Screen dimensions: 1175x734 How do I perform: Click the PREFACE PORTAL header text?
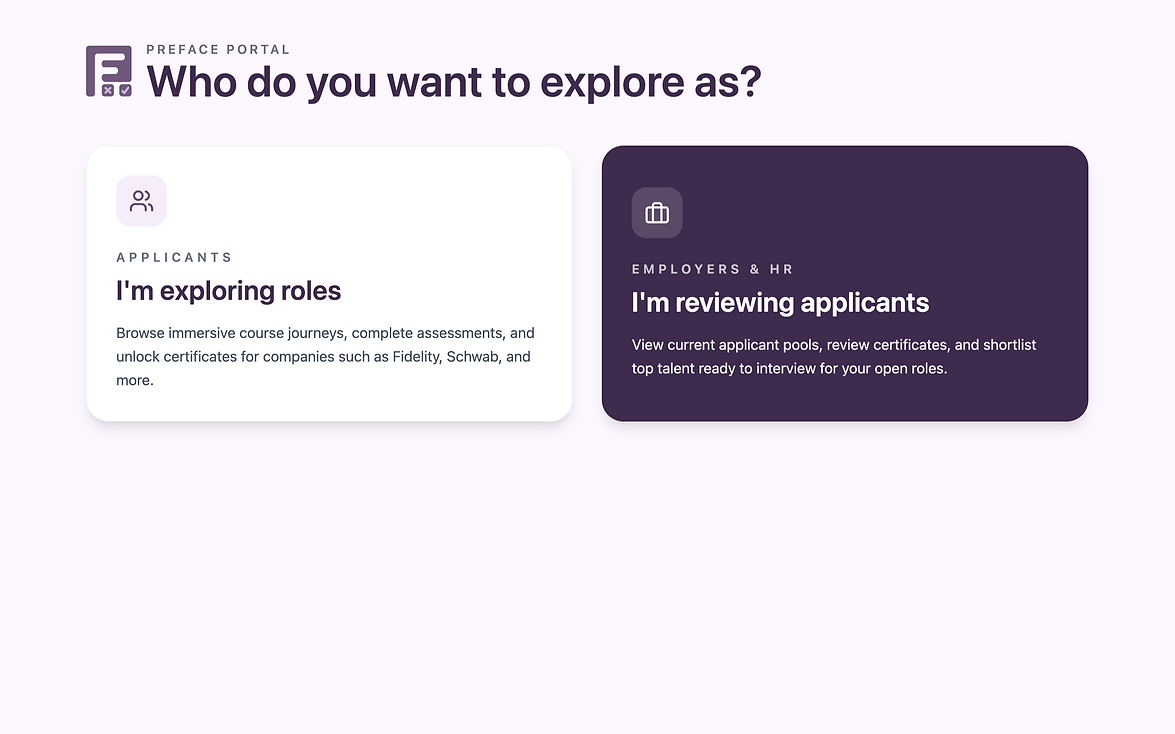pyautogui.click(x=218, y=49)
